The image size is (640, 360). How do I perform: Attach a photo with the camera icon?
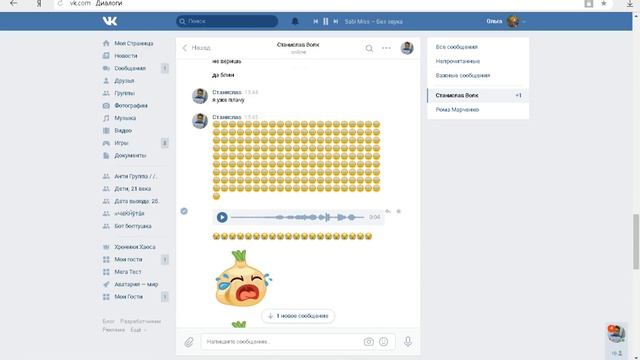(369, 342)
